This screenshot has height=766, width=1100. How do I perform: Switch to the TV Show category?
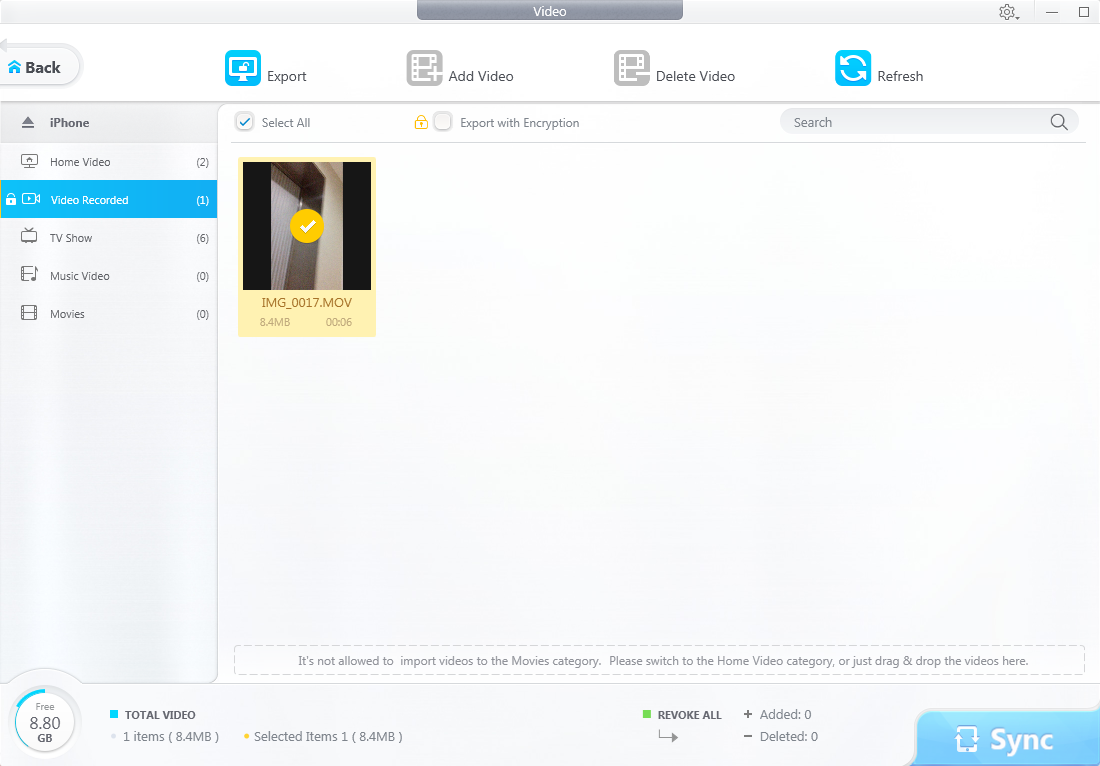71,238
